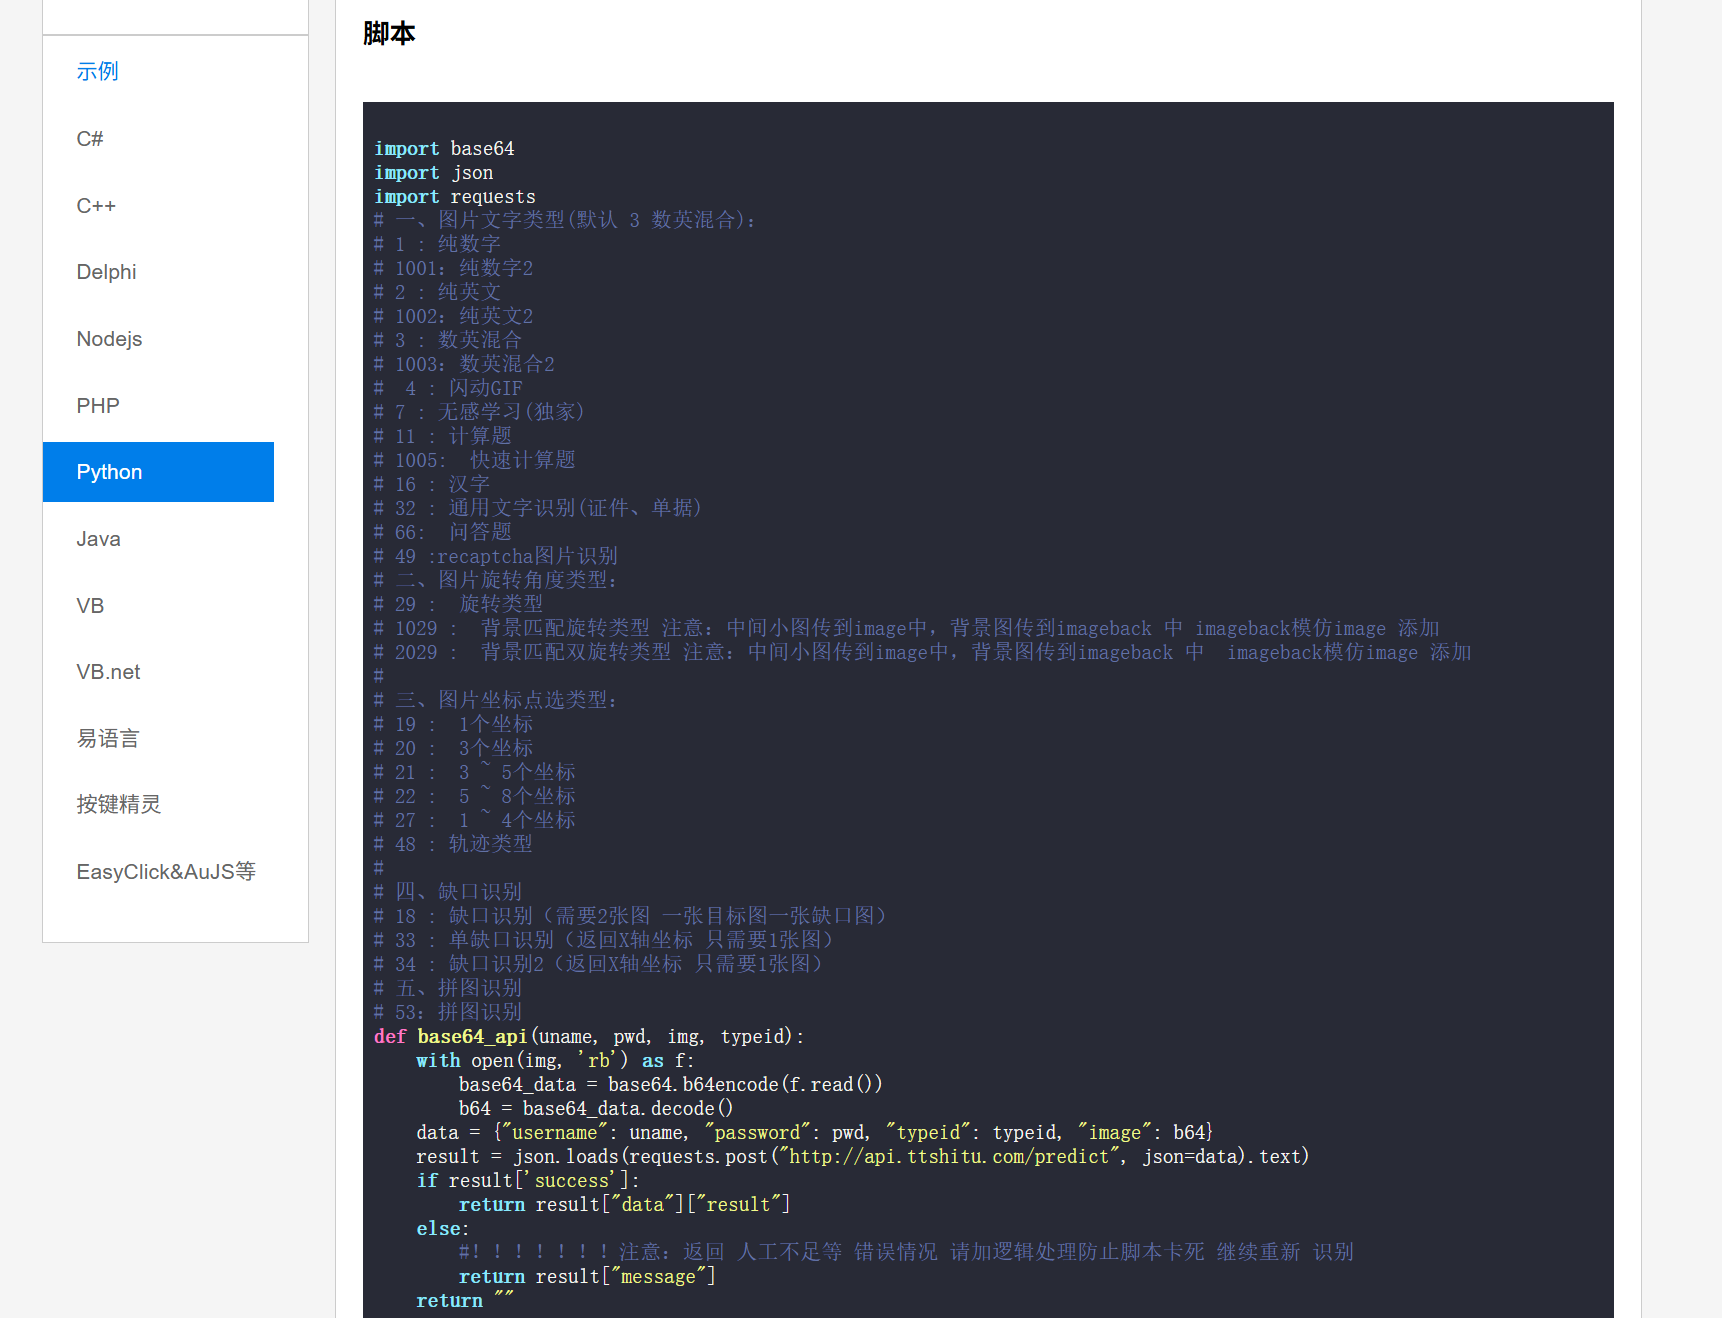Click the comment '# 7 : 无感学习(独家)'
Image resolution: width=1722 pixels, height=1318 pixels.
pyautogui.click(x=480, y=412)
